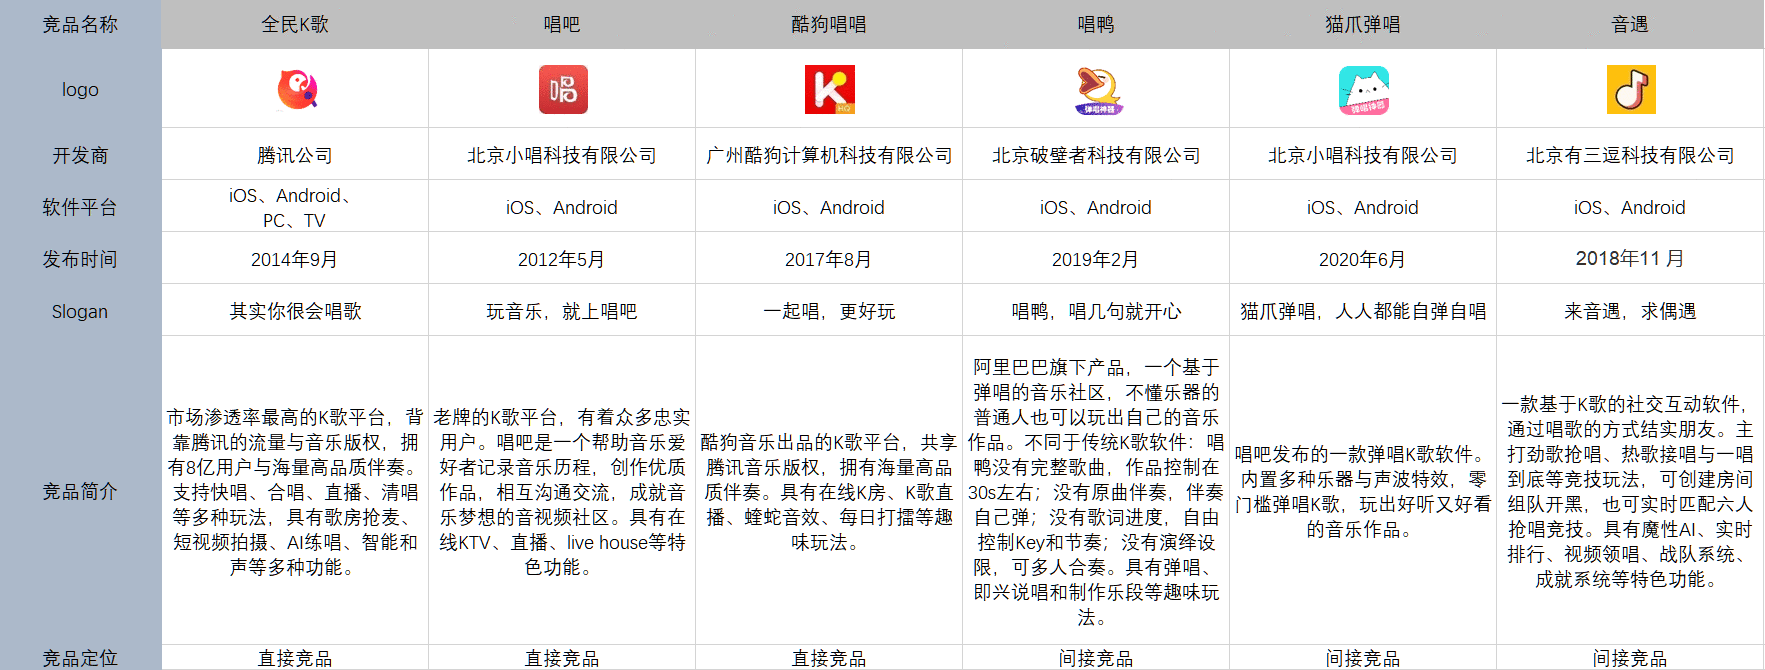Click the iOS、Android、PC、TV platform cell
The image size is (1765, 670).
[x=295, y=207]
